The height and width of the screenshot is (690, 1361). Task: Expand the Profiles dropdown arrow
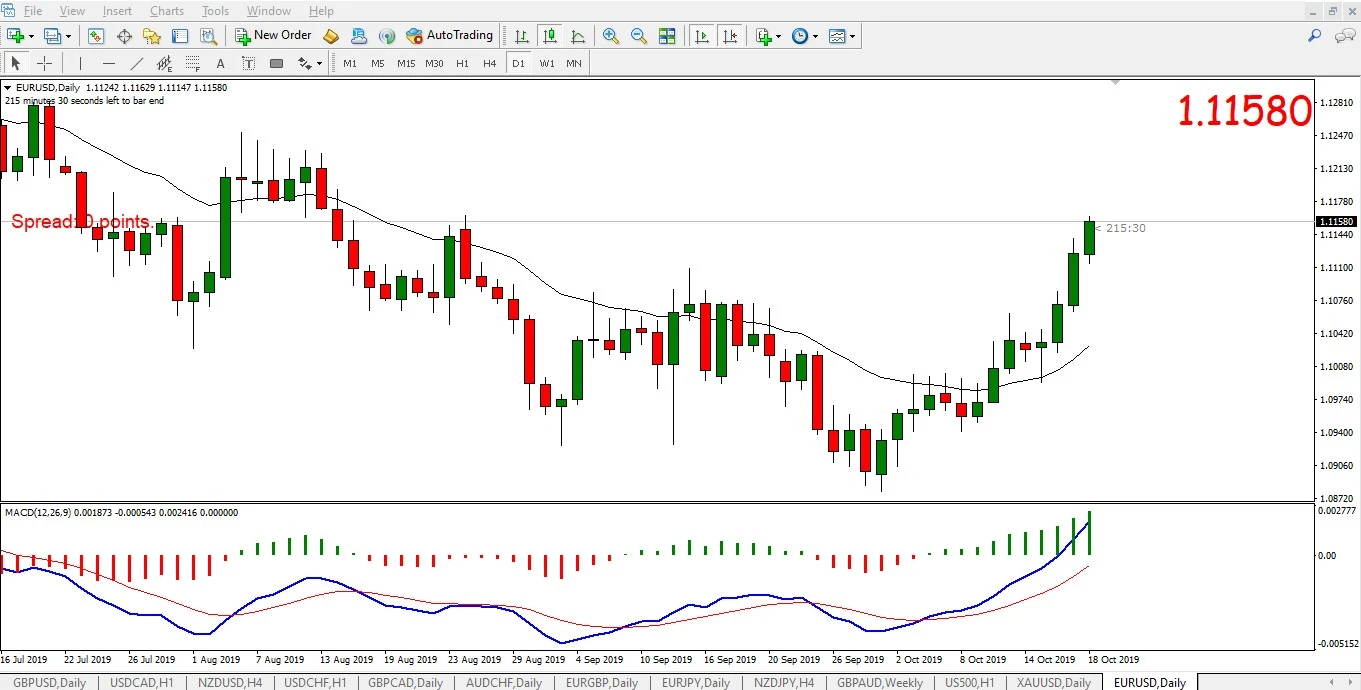tap(68, 36)
